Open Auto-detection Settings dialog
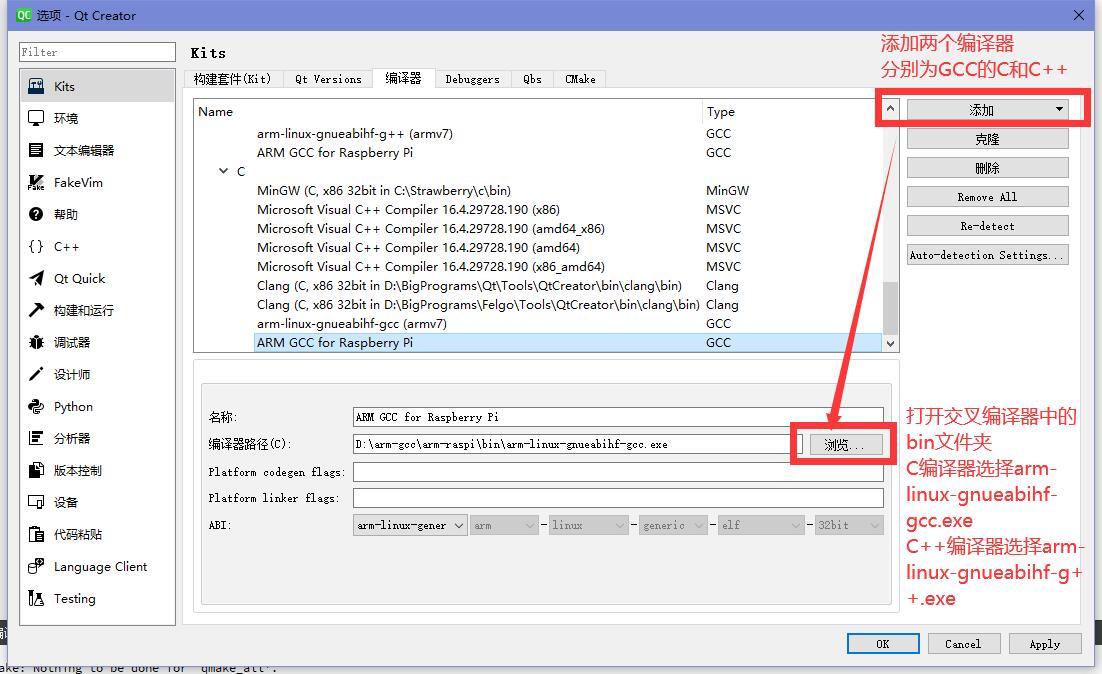1102x674 pixels. click(x=987, y=254)
